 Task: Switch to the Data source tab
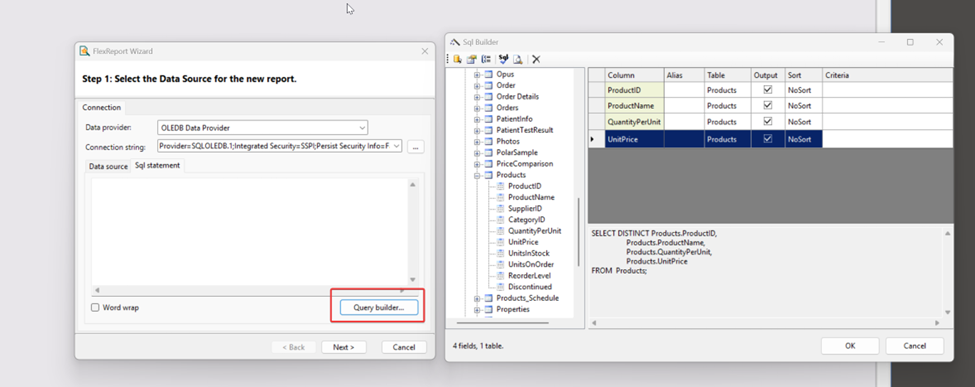[x=108, y=167]
